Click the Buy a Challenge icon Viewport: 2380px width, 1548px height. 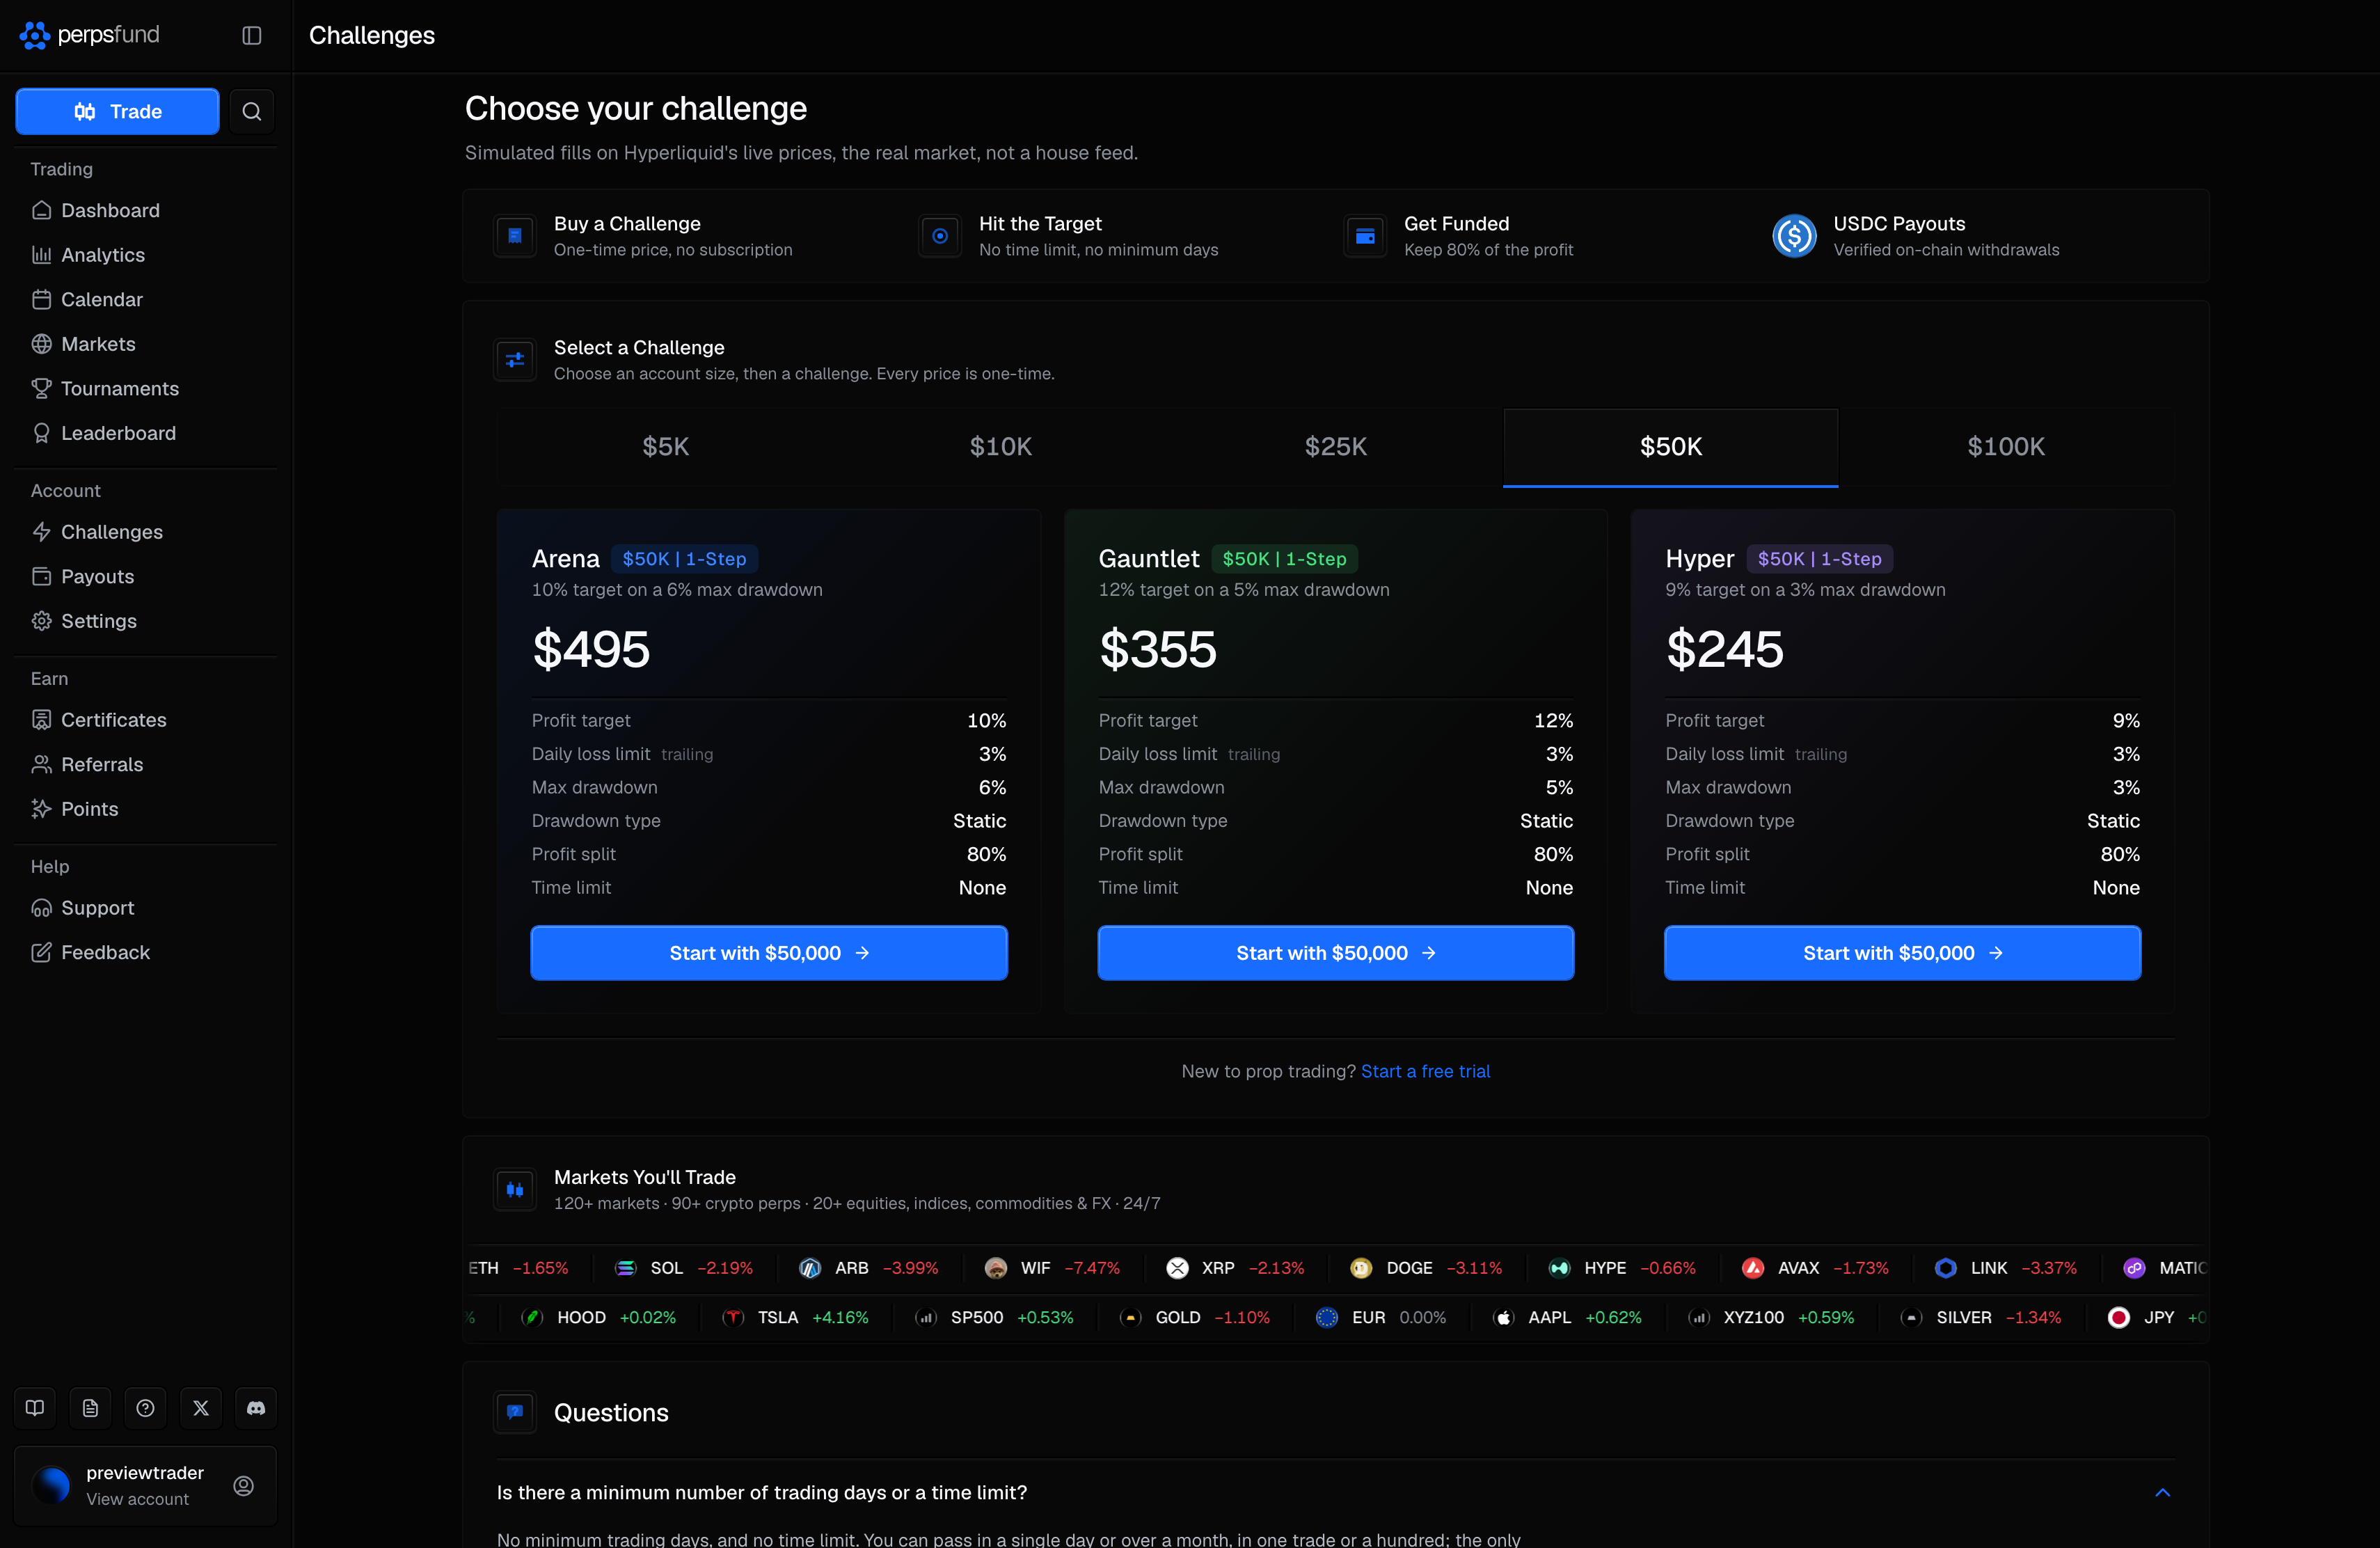[515, 236]
